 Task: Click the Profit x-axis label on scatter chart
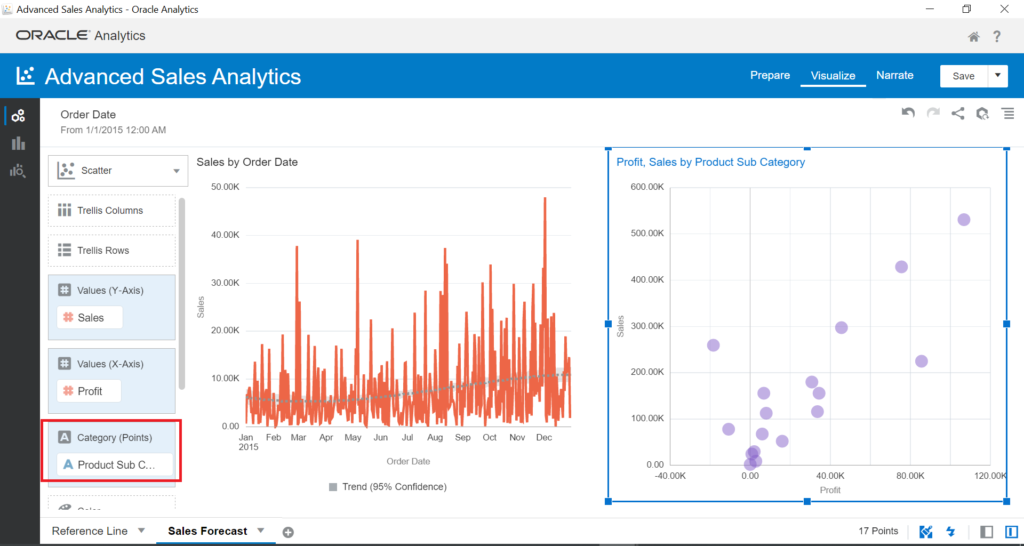[x=829, y=490]
